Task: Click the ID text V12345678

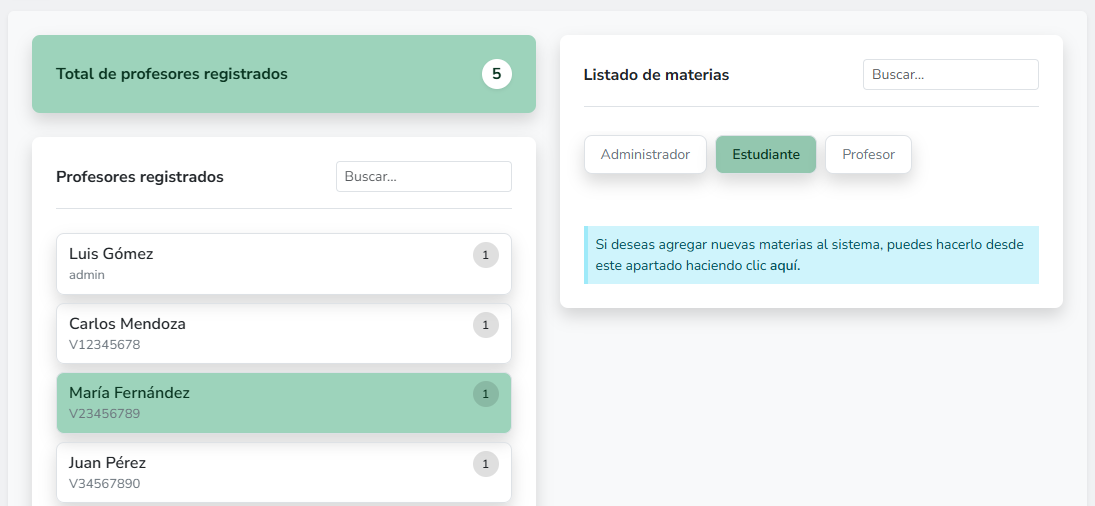Action: (105, 345)
